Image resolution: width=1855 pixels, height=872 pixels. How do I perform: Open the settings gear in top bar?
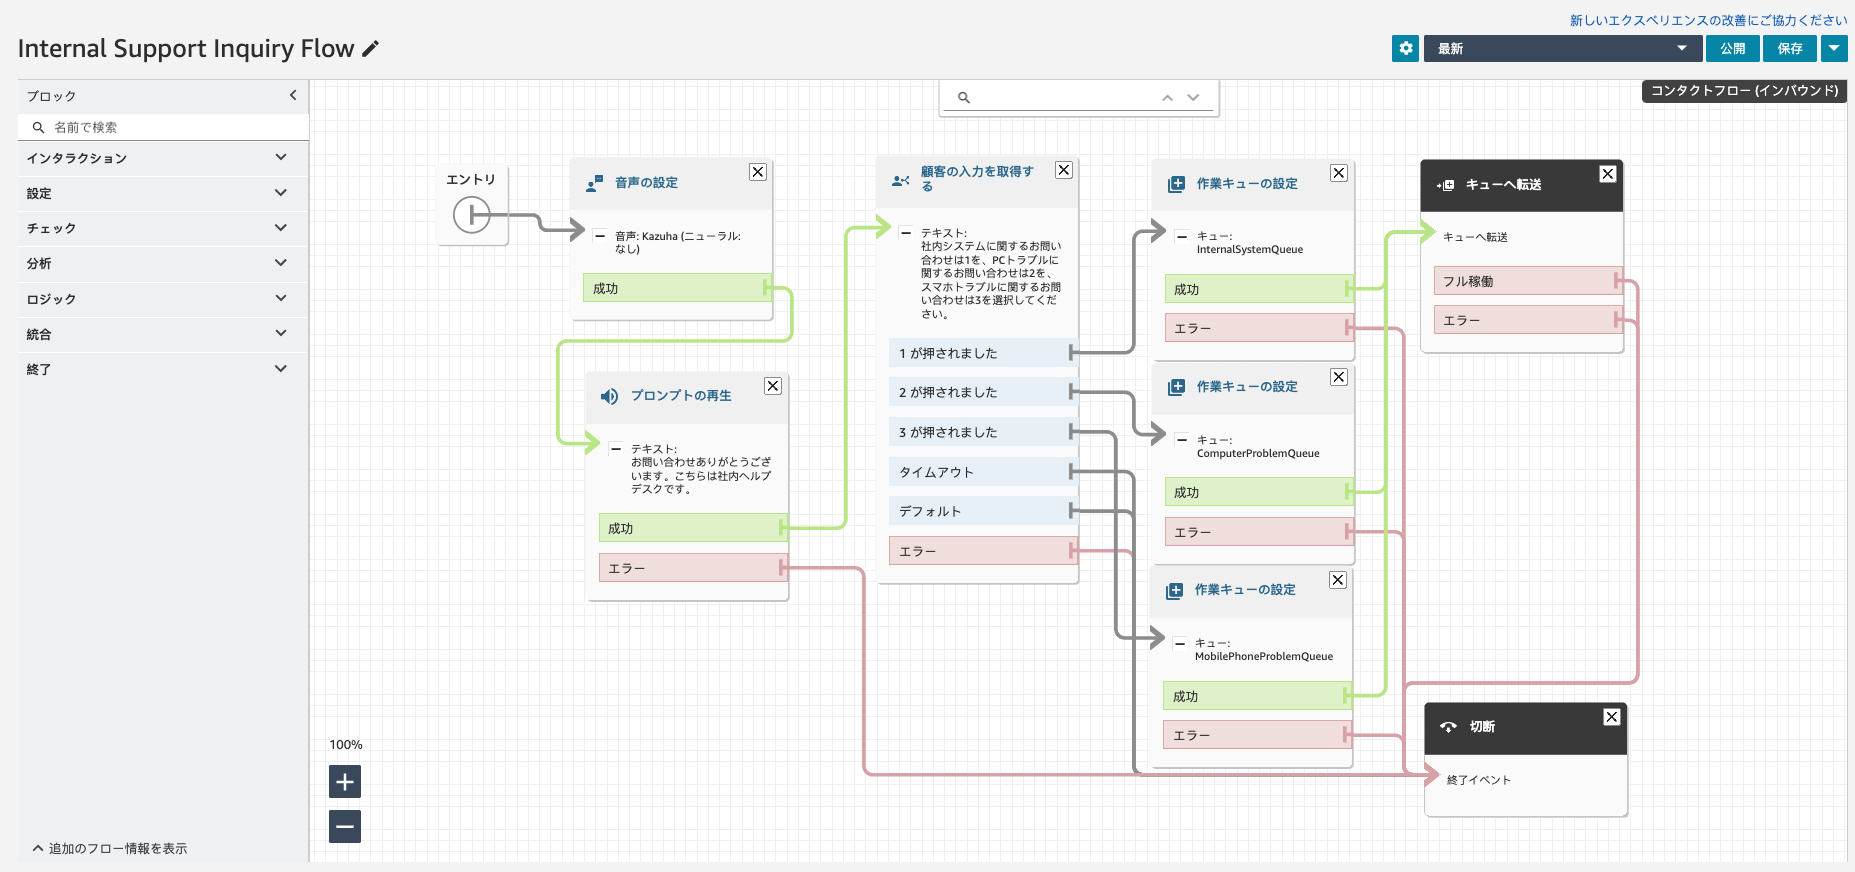click(1405, 48)
